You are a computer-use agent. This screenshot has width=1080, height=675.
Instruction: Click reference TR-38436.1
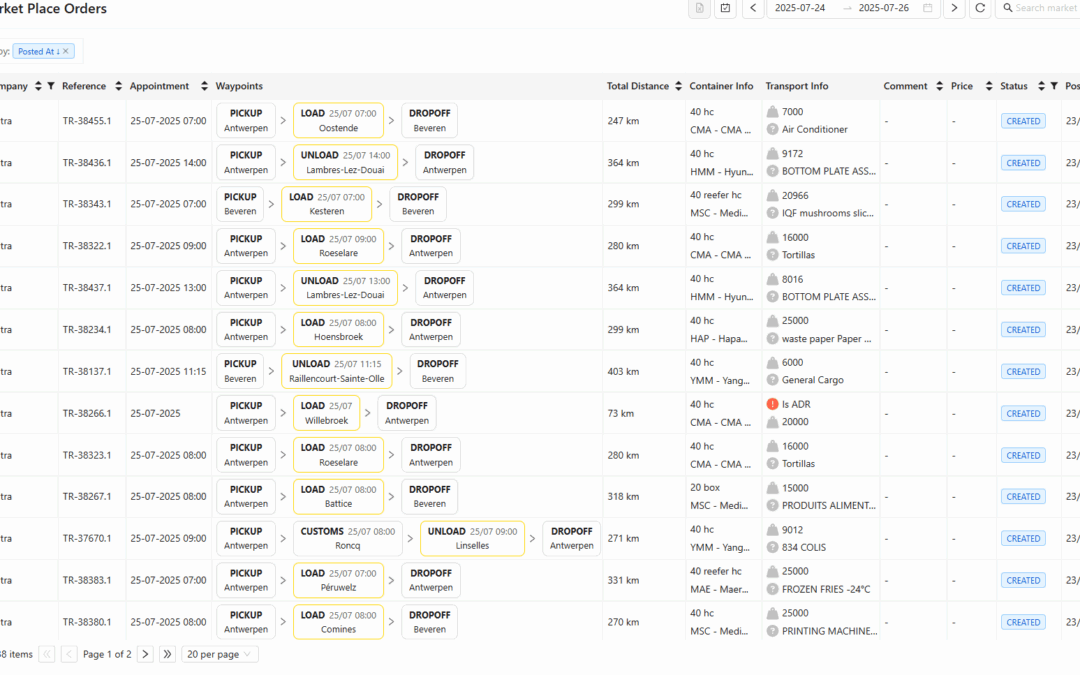[x=87, y=163]
